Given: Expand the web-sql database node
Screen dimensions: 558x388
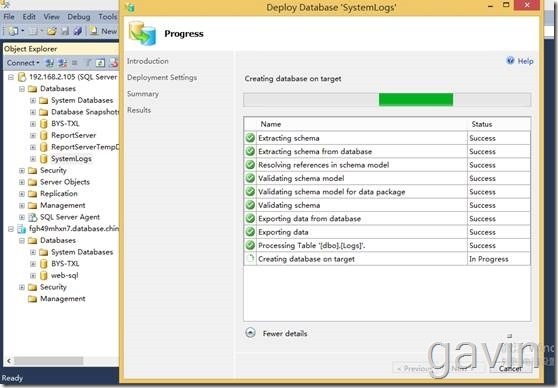Looking at the screenshot, I should click(33, 276).
